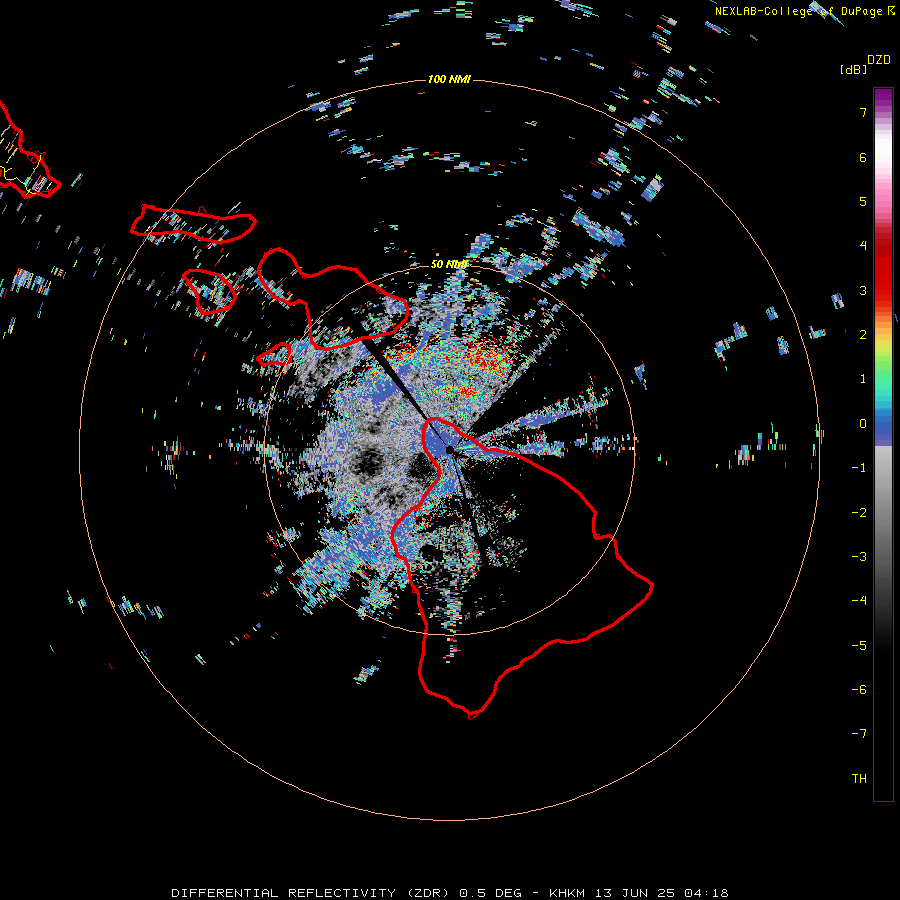
Task: Click the 3 value on the color scale
Action: pyautogui.click(x=863, y=290)
